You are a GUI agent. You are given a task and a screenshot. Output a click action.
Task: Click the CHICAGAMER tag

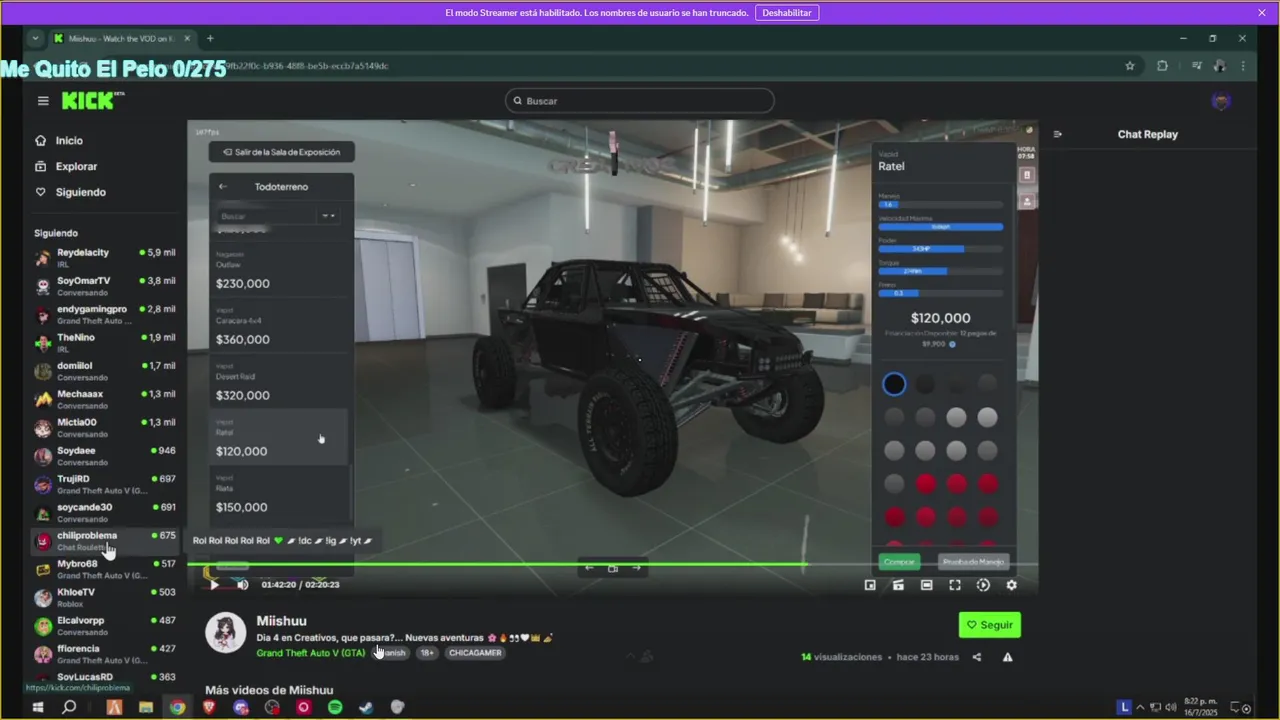click(475, 653)
